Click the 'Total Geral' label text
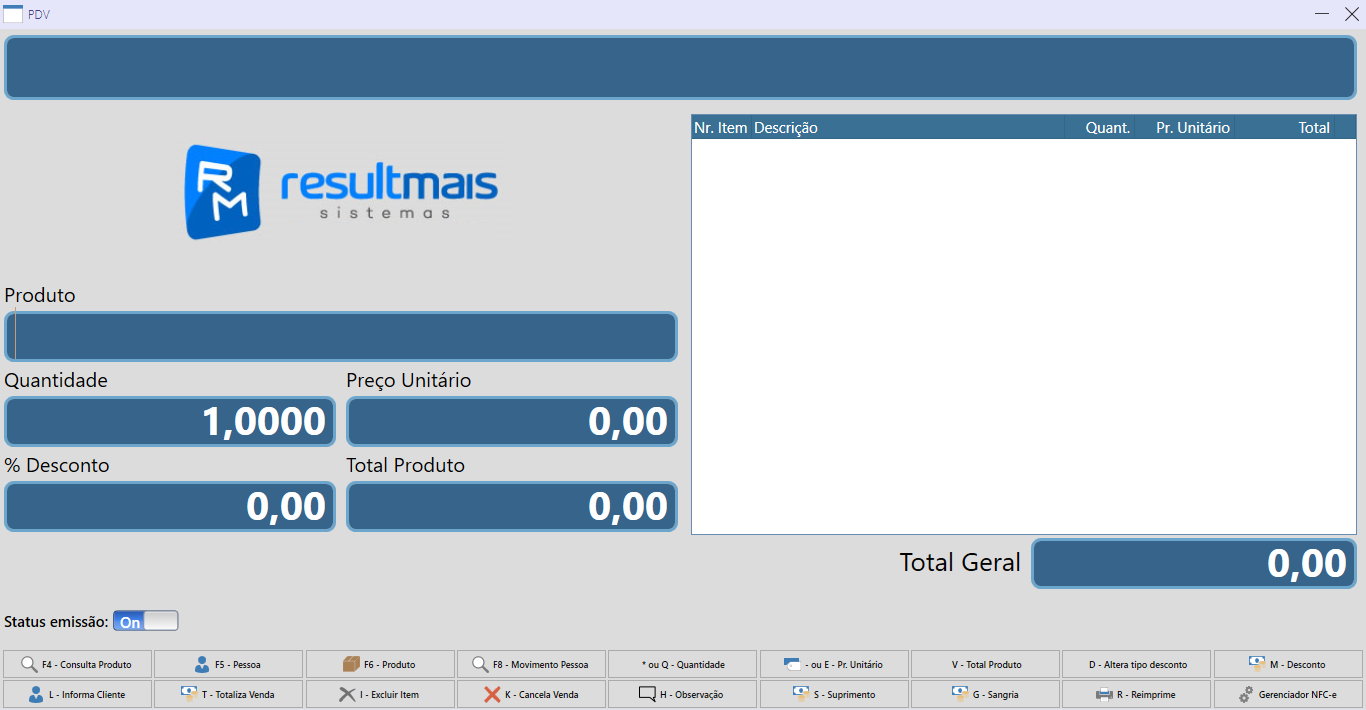Screen dimensions: 1366x710 click(x=960, y=563)
